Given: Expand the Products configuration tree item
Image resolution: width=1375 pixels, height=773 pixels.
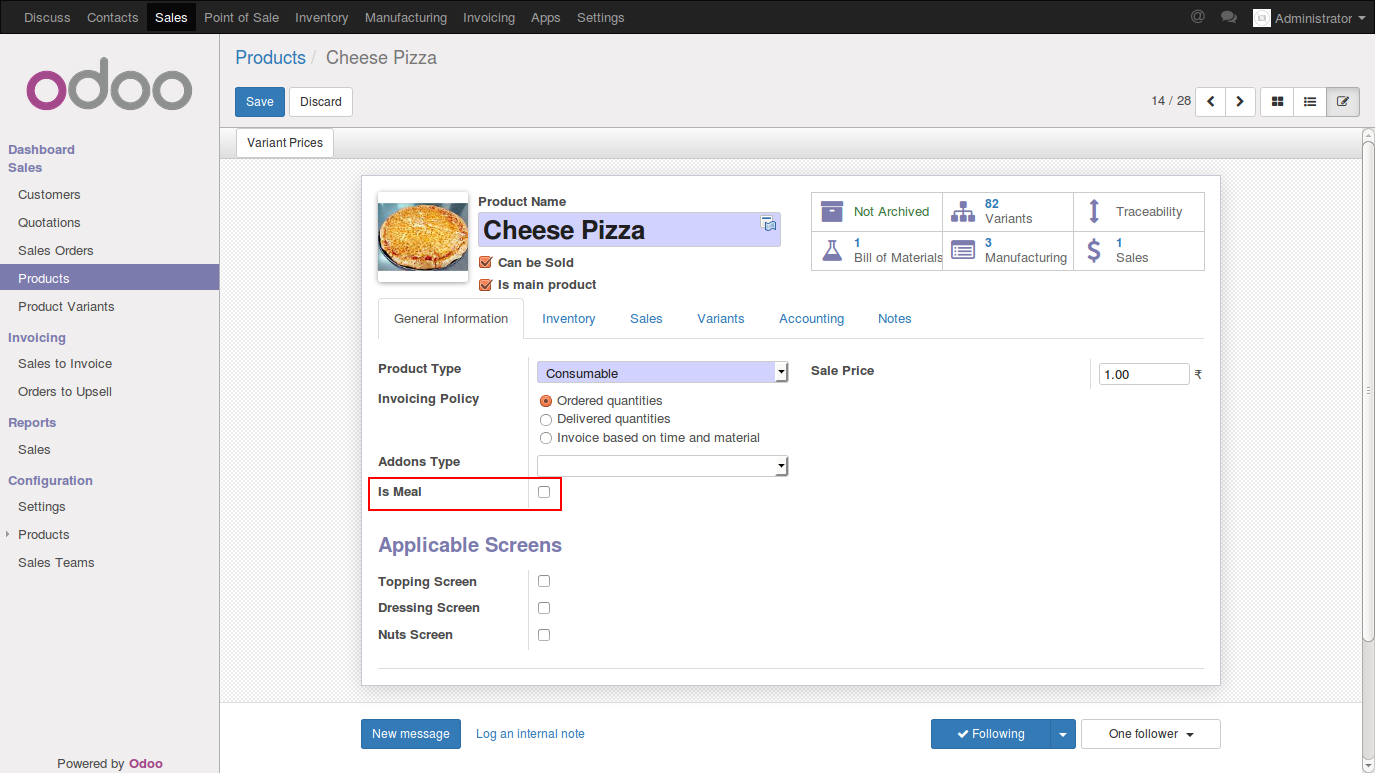Looking at the screenshot, I should point(8,535).
